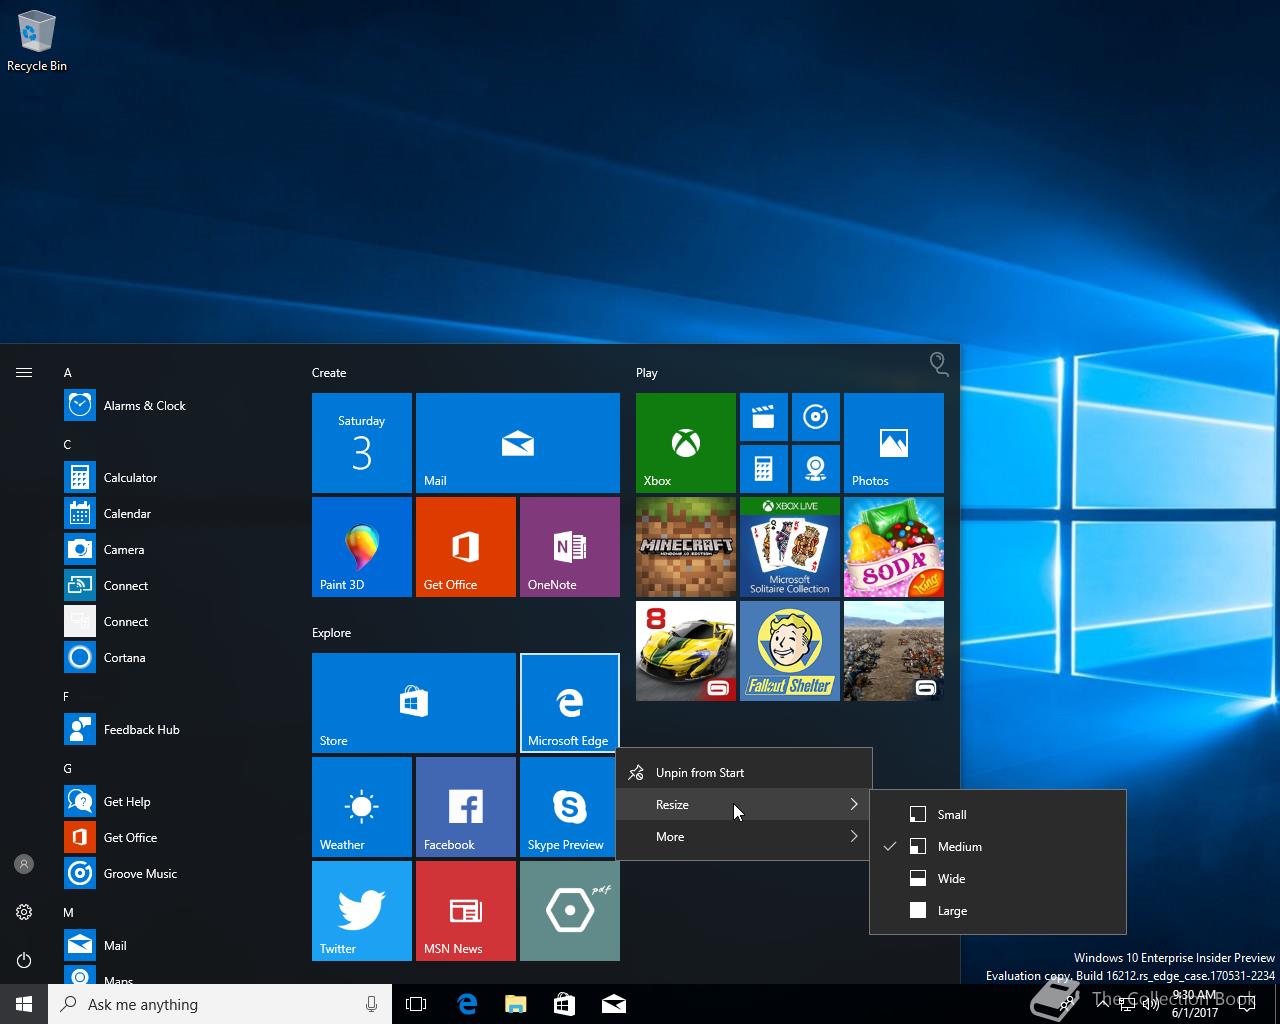Open Alarms & Clock from app list
This screenshot has height=1024, width=1280.
(x=170, y=406)
